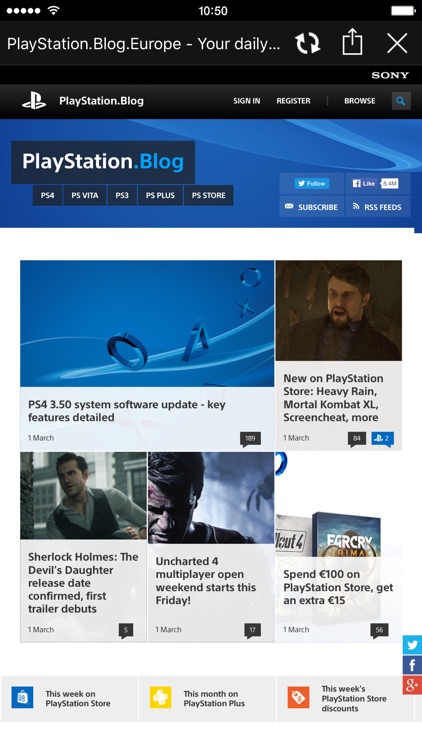422x750 pixels.
Task: Open 17 comments bubble on Uncharted 4
Action: pos(253,630)
